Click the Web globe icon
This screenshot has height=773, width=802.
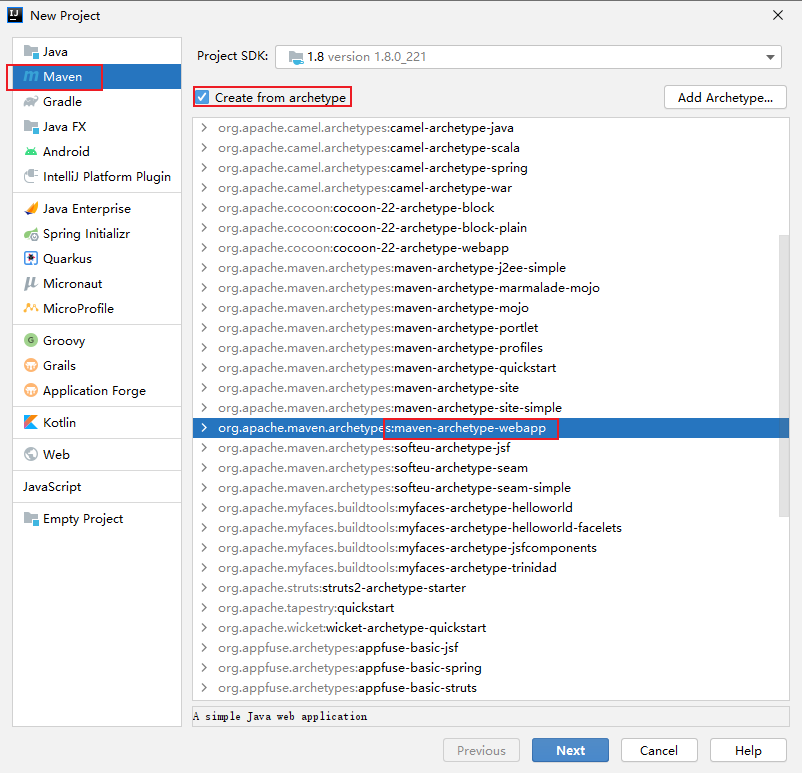point(31,454)
